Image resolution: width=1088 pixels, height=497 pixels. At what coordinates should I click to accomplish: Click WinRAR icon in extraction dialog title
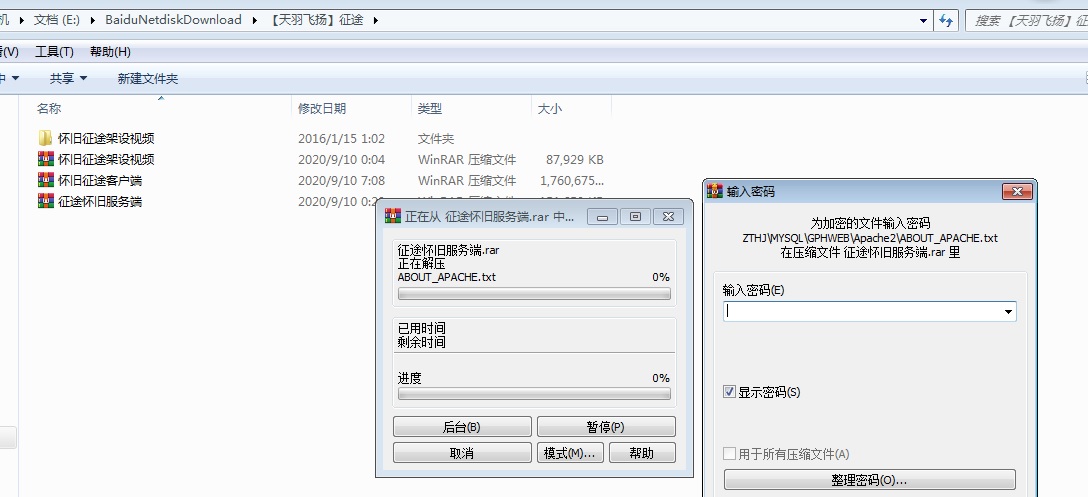pyautogui.click(x=393, y=217)
